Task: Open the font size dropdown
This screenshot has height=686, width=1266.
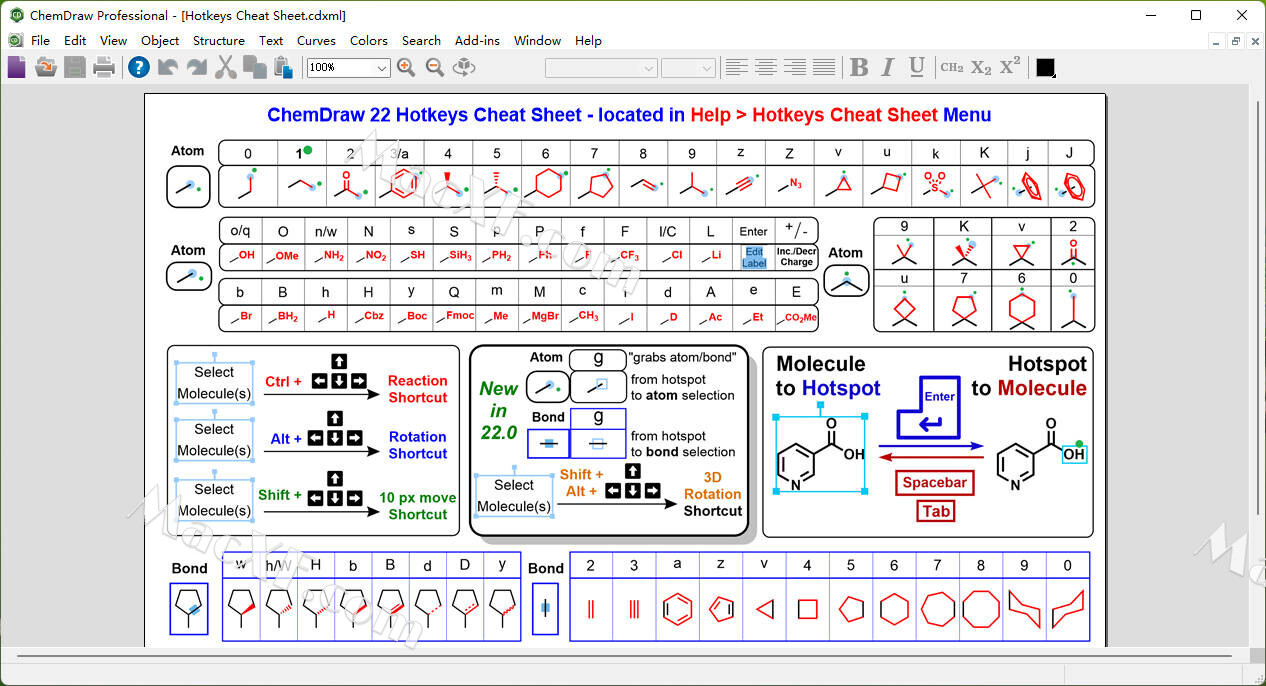Action: click(x=706, y=68)
